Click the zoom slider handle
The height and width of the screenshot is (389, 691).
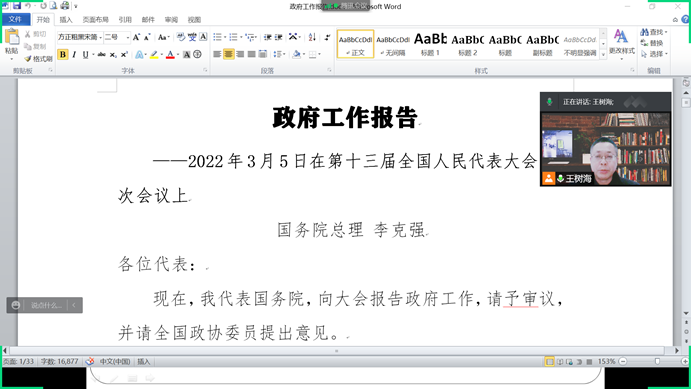click(657, 361)
